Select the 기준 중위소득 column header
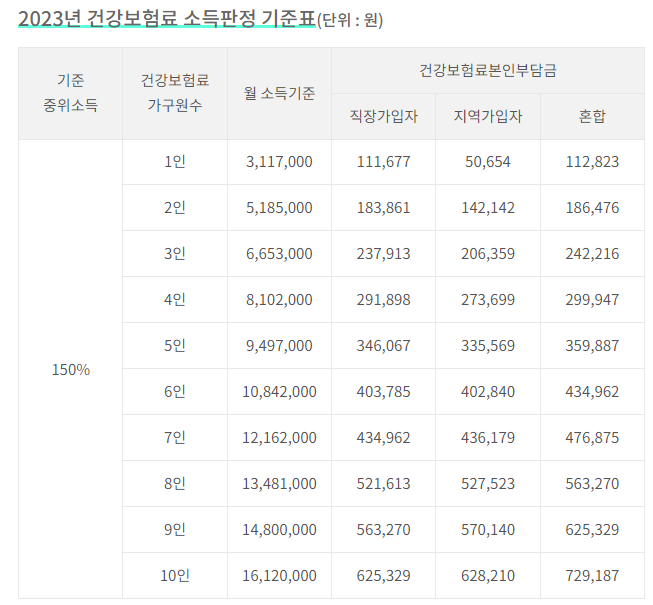Screen dimensions: 653x605 point(70,93)
